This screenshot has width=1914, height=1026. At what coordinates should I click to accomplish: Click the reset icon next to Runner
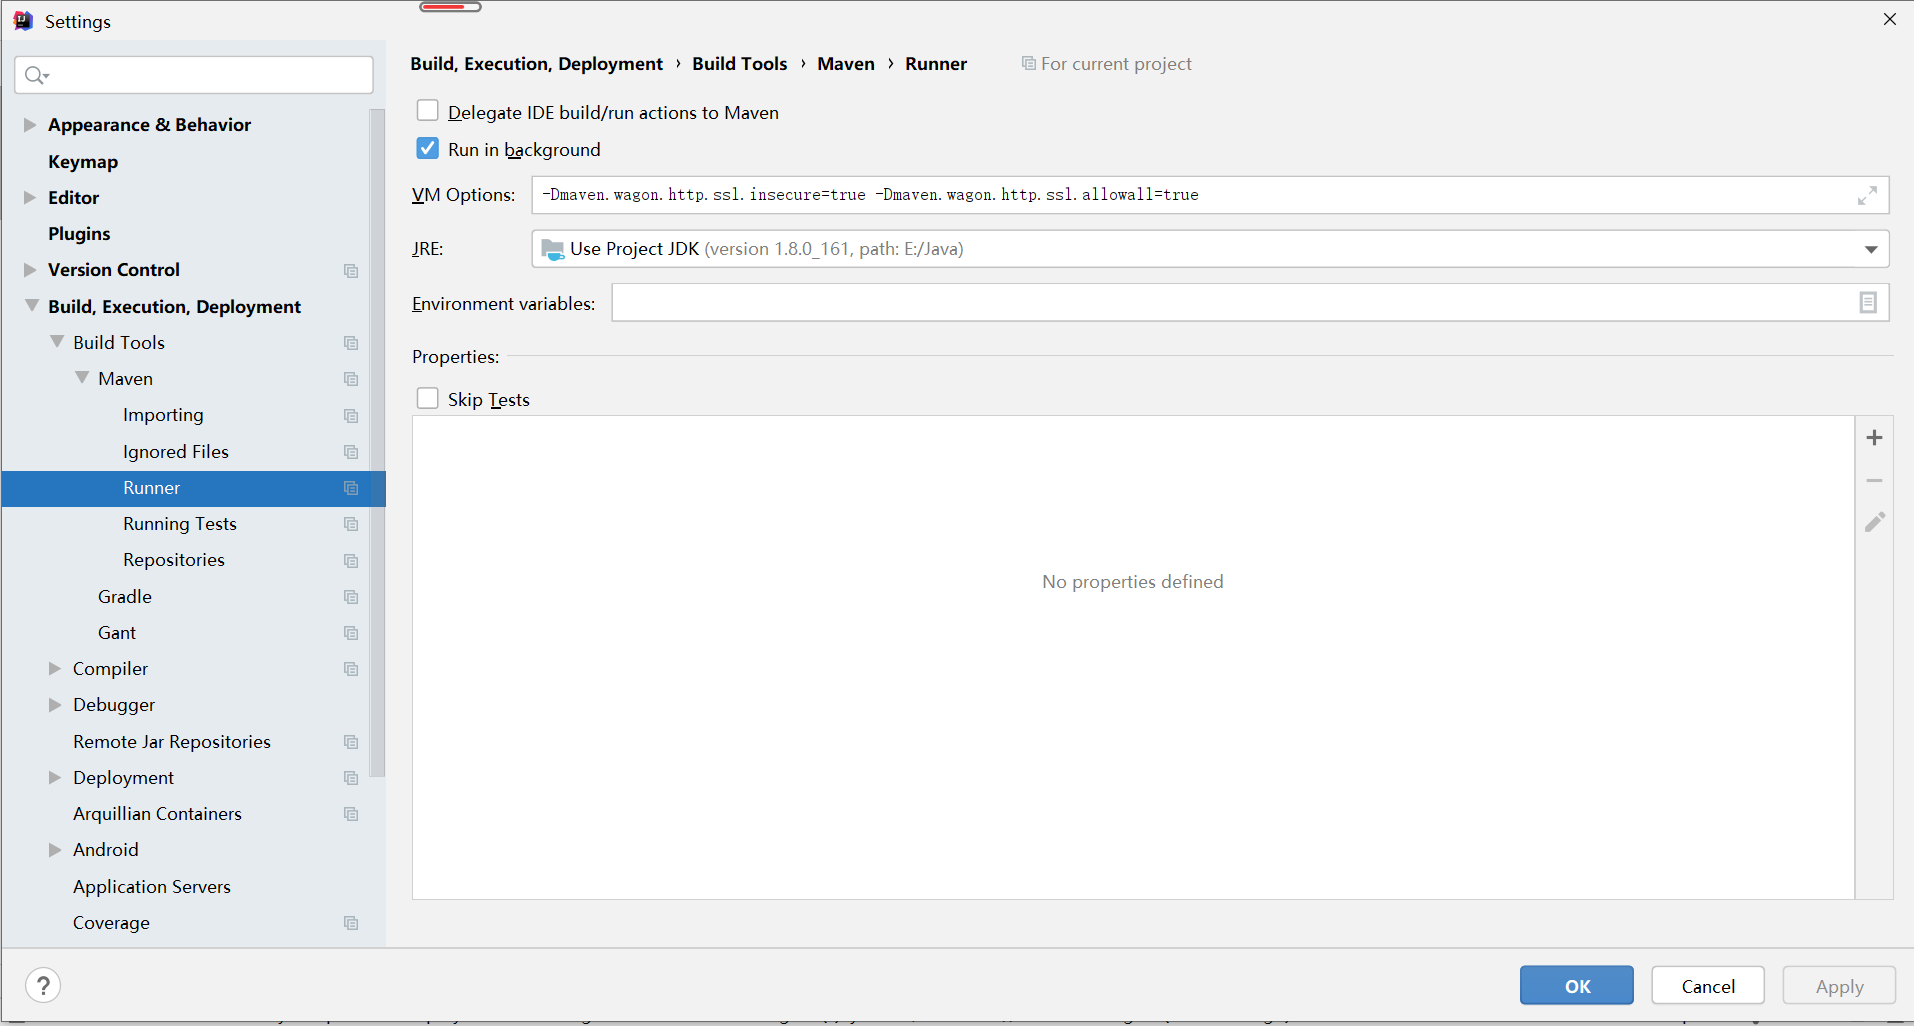(351, 488)
